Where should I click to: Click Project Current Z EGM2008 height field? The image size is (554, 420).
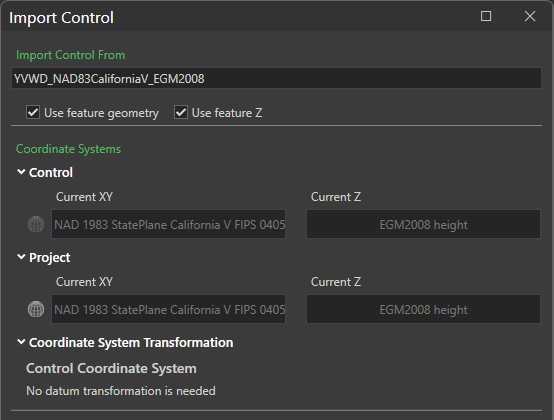(x=423, y=309)
